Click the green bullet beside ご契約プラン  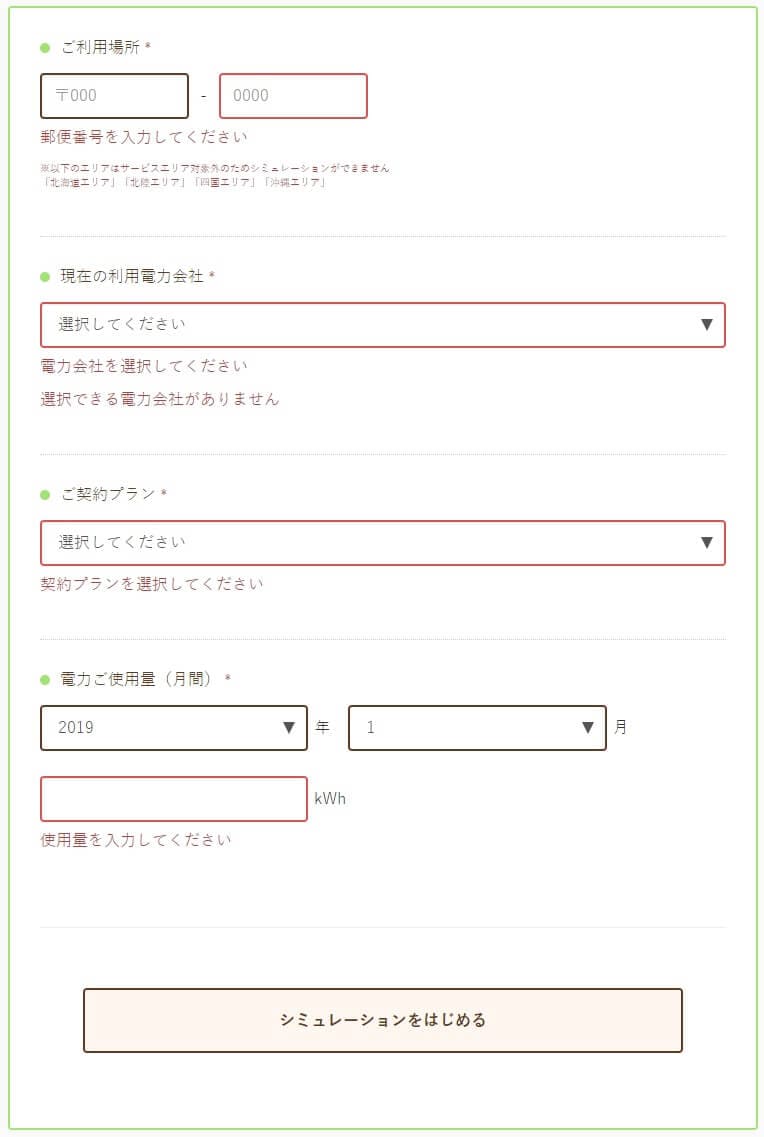coord(45,495)
